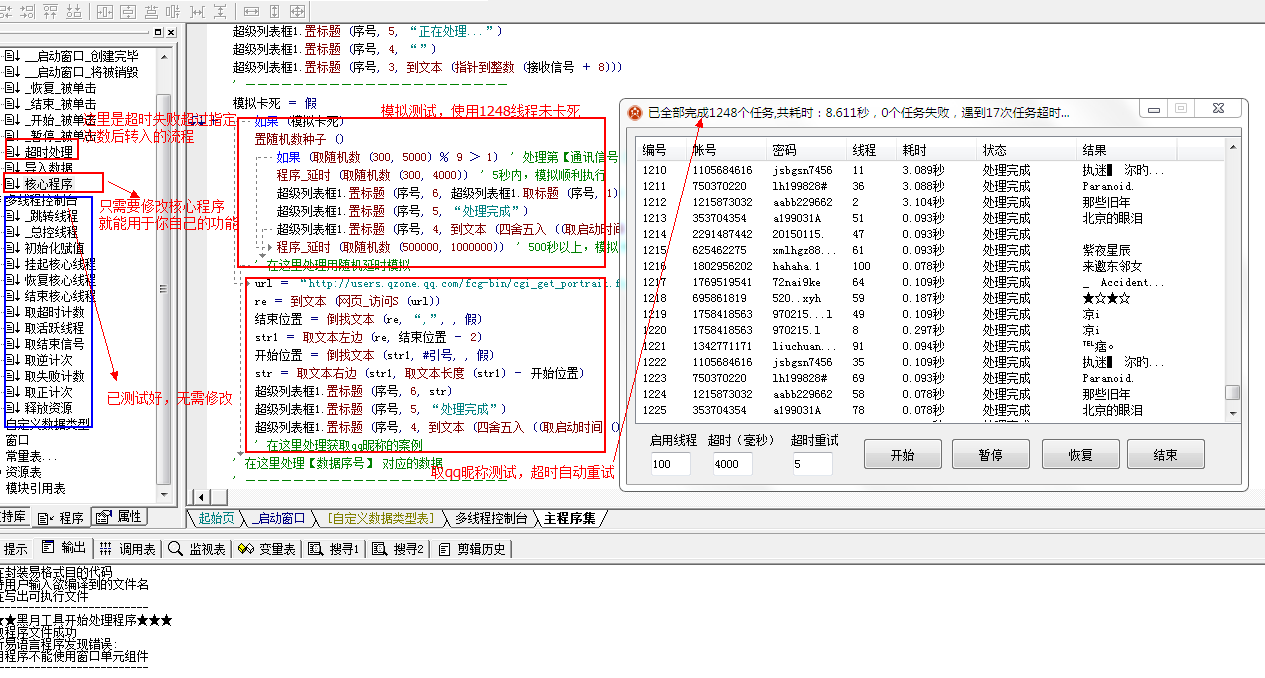This screenshot has height=678, width=1265.
Task: Focus the 超时（毫秒） input field
Action: point(733,464)
